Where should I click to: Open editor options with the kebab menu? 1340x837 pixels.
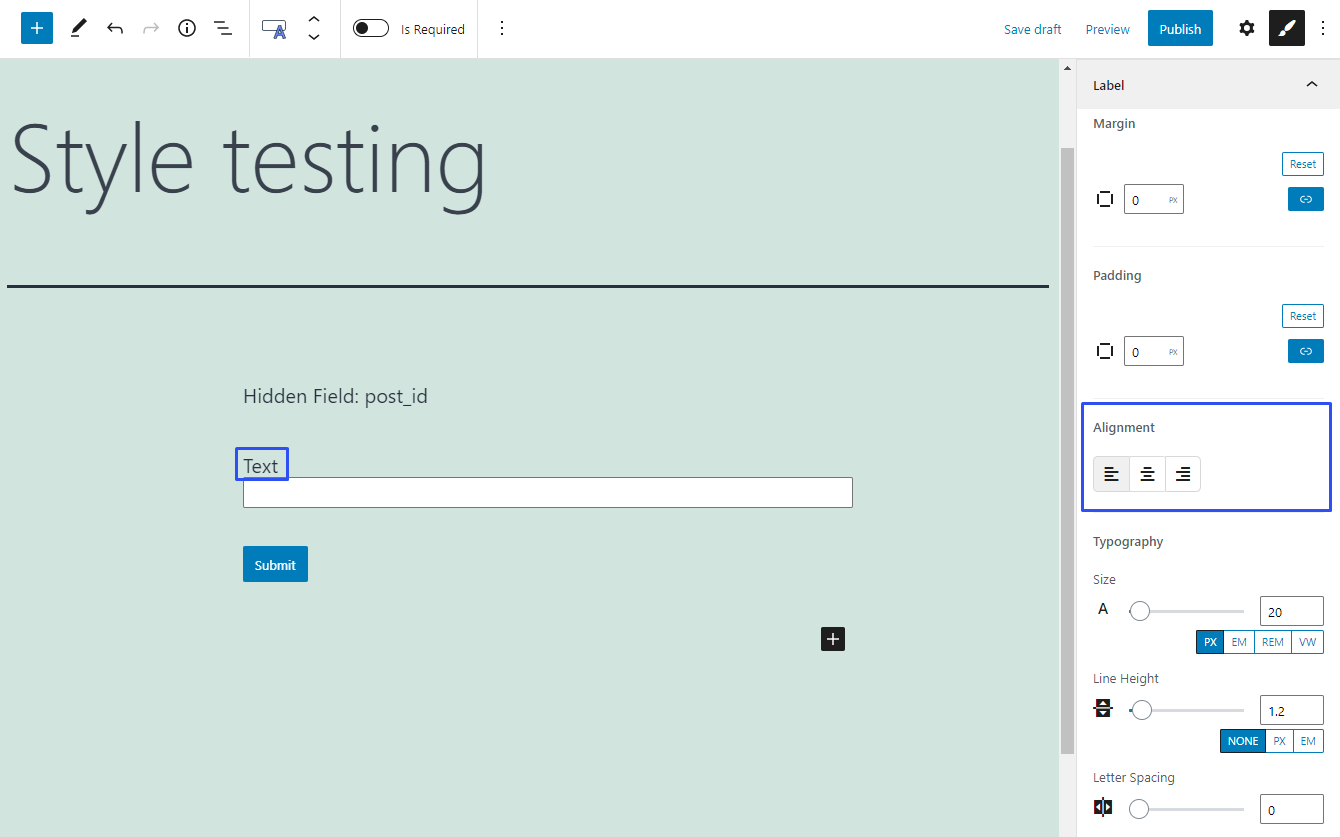click(1323, 28)
